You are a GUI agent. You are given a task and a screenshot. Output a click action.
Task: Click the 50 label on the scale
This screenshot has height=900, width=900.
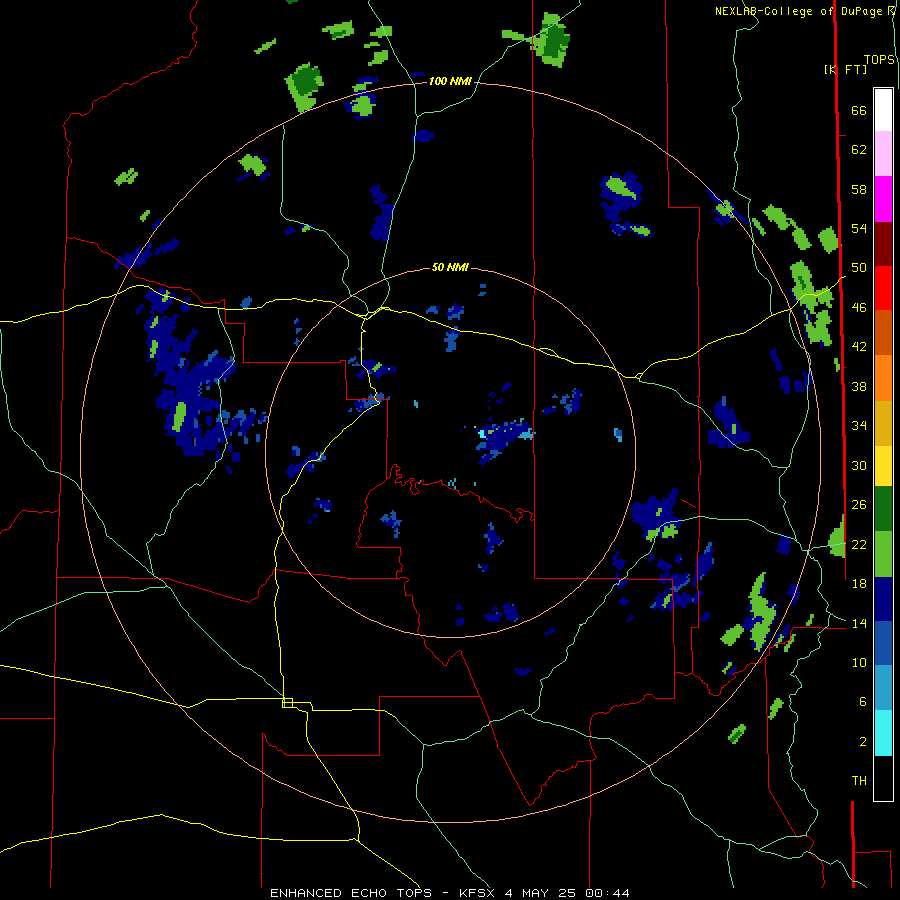tap(859, 268)
